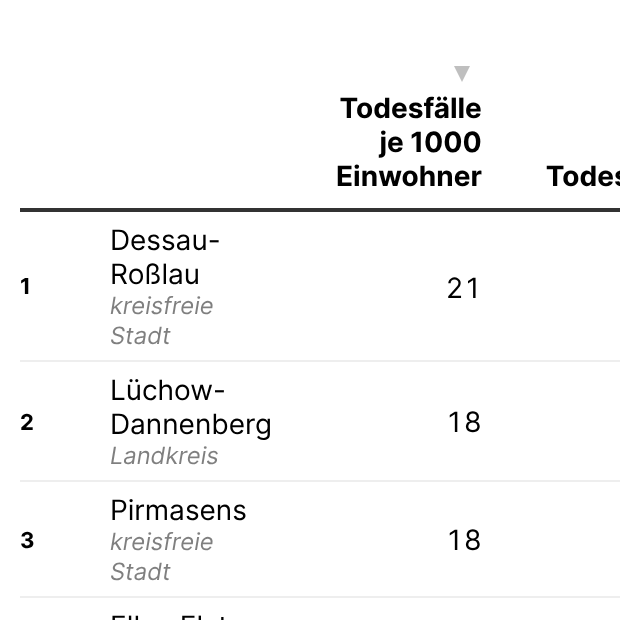The height and width of the screenshot is (640, 640).
Task: Click the word Einwohner in the column header
Action: pyautogui.click(x=409, y=177)
